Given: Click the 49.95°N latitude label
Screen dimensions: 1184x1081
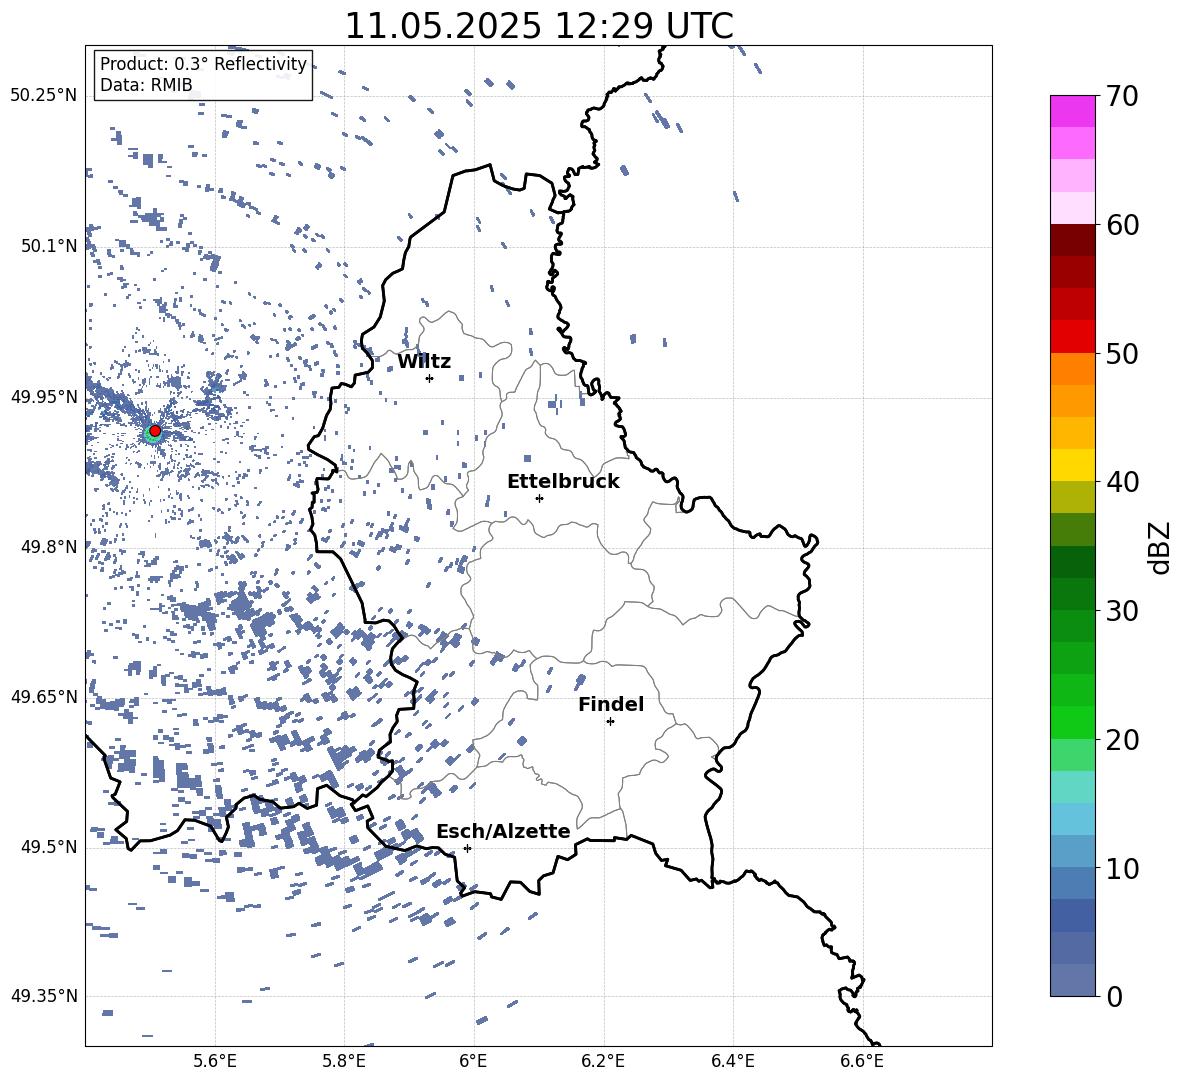Looking at the screenshot, I should click(x=44, y=396).
